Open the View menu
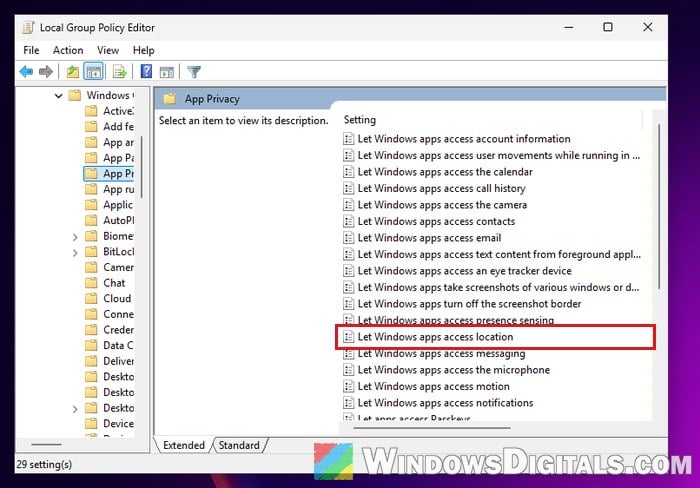 coord(108,50)
